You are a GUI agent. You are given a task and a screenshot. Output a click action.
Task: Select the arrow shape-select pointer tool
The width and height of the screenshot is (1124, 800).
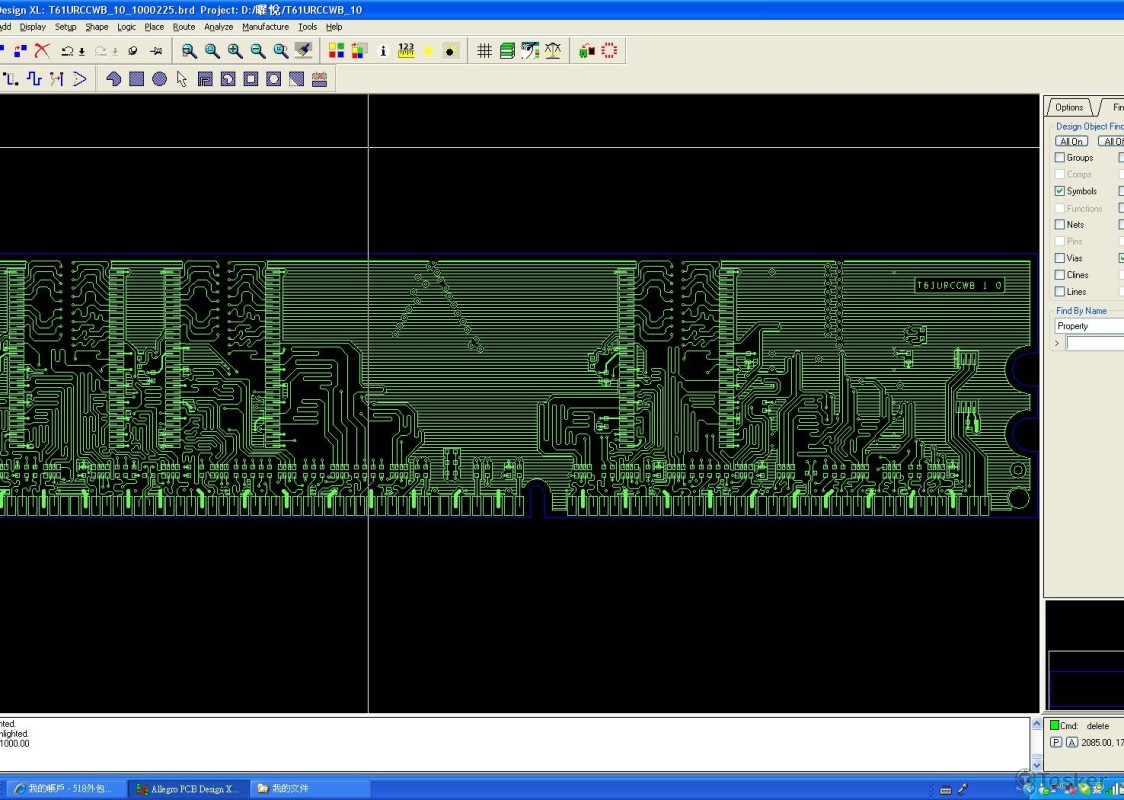click(182, 79)
